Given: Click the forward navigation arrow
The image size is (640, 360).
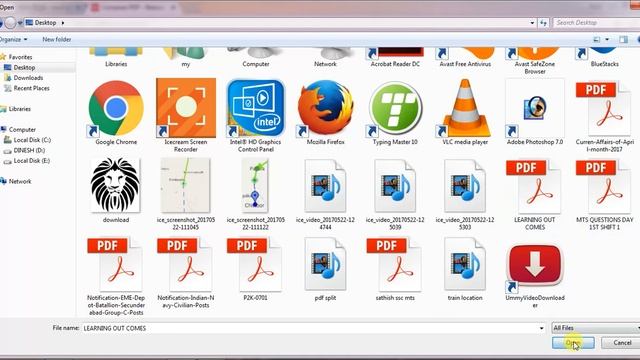Looking at the screenshot, I should pyautogui.click(x=10, y=23).
